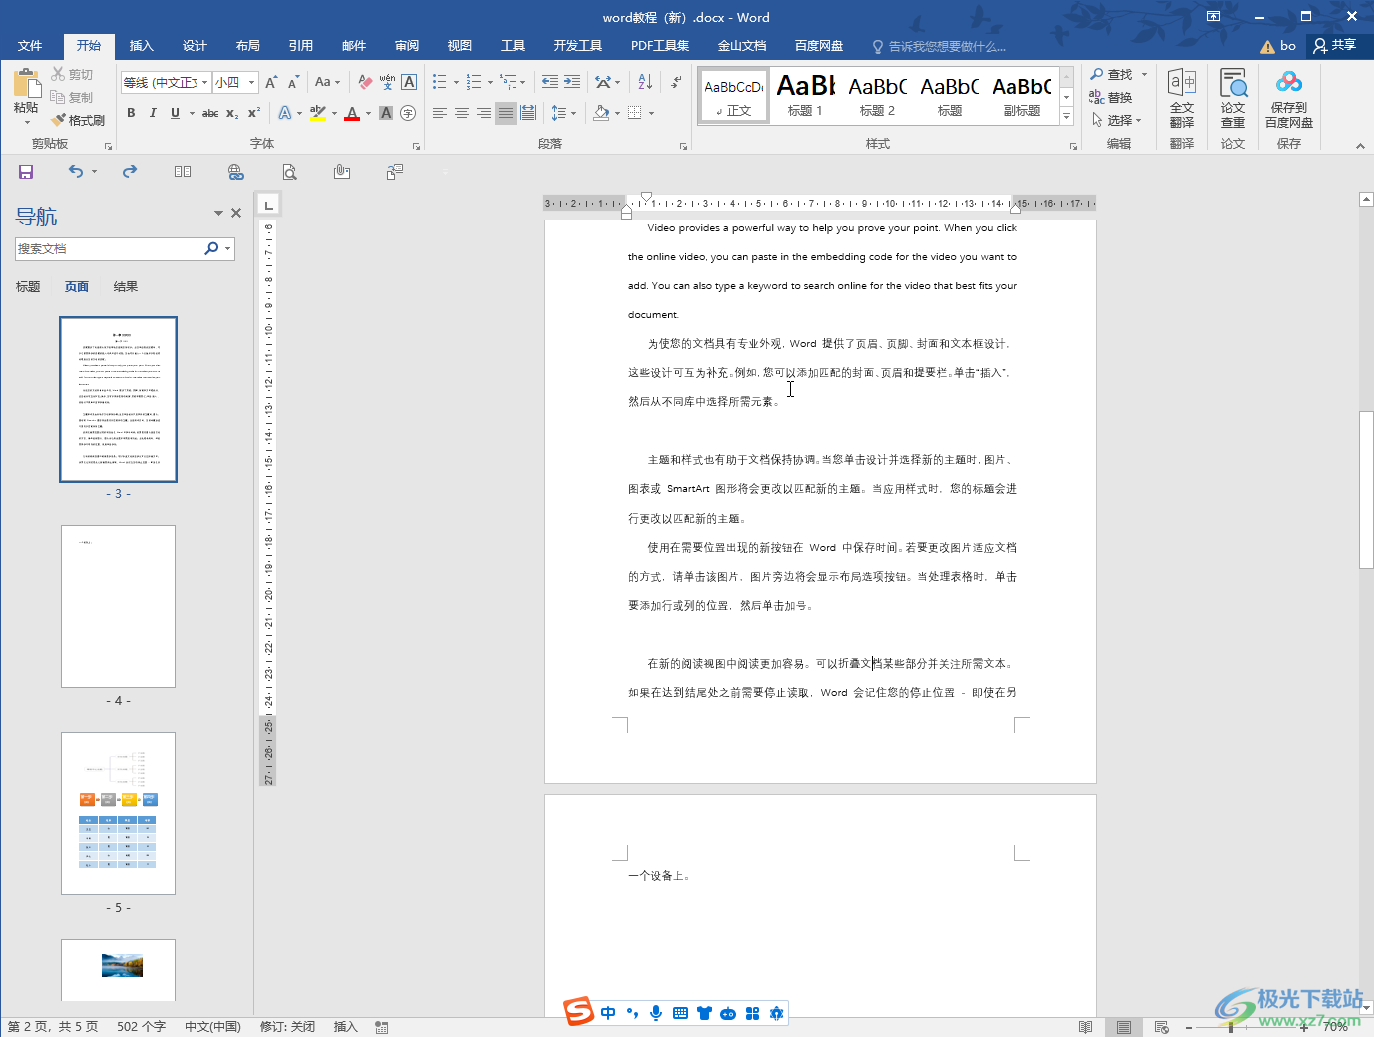Click the red font color swatch button
This screenshot has height=1037, width=1374.
[x=352, y=113]
